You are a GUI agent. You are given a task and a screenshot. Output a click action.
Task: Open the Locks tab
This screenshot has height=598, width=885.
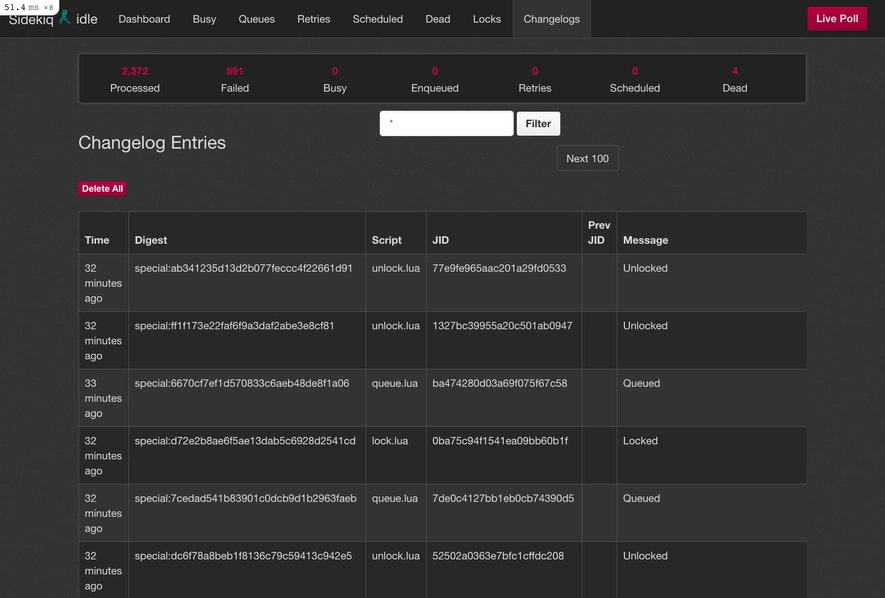click(487, 19)
